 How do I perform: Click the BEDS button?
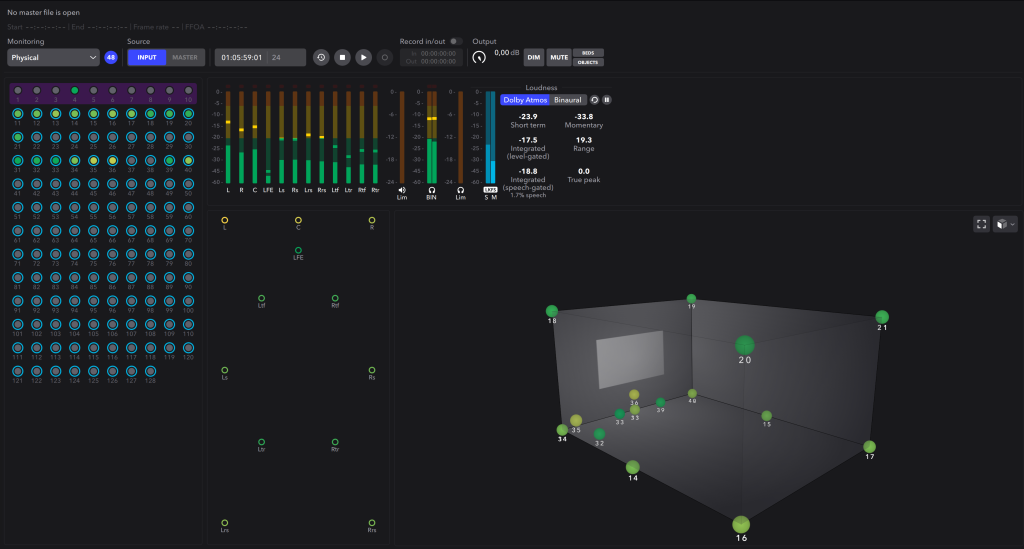(588, 53)
